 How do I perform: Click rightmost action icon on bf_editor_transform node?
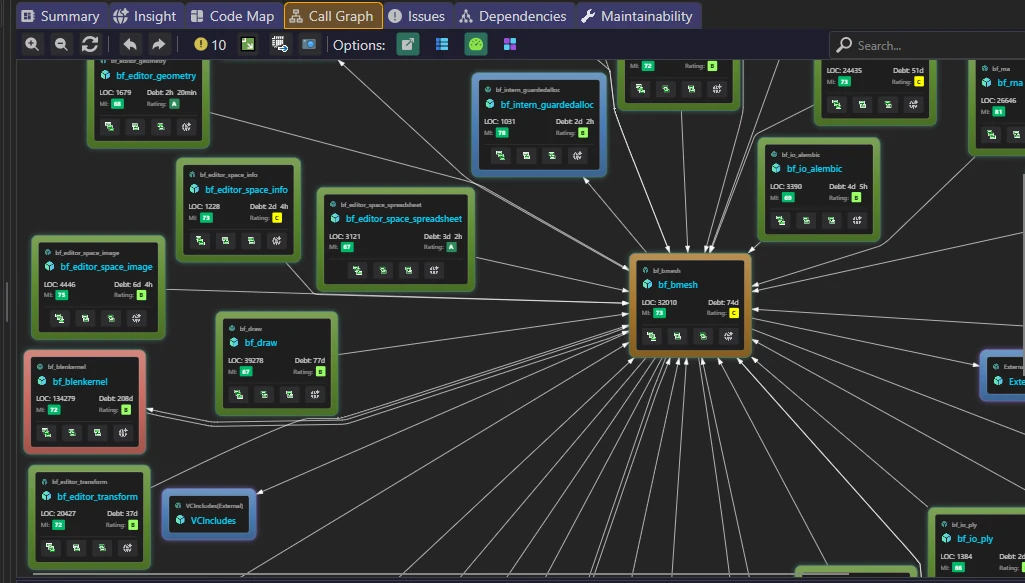[127, 548]
